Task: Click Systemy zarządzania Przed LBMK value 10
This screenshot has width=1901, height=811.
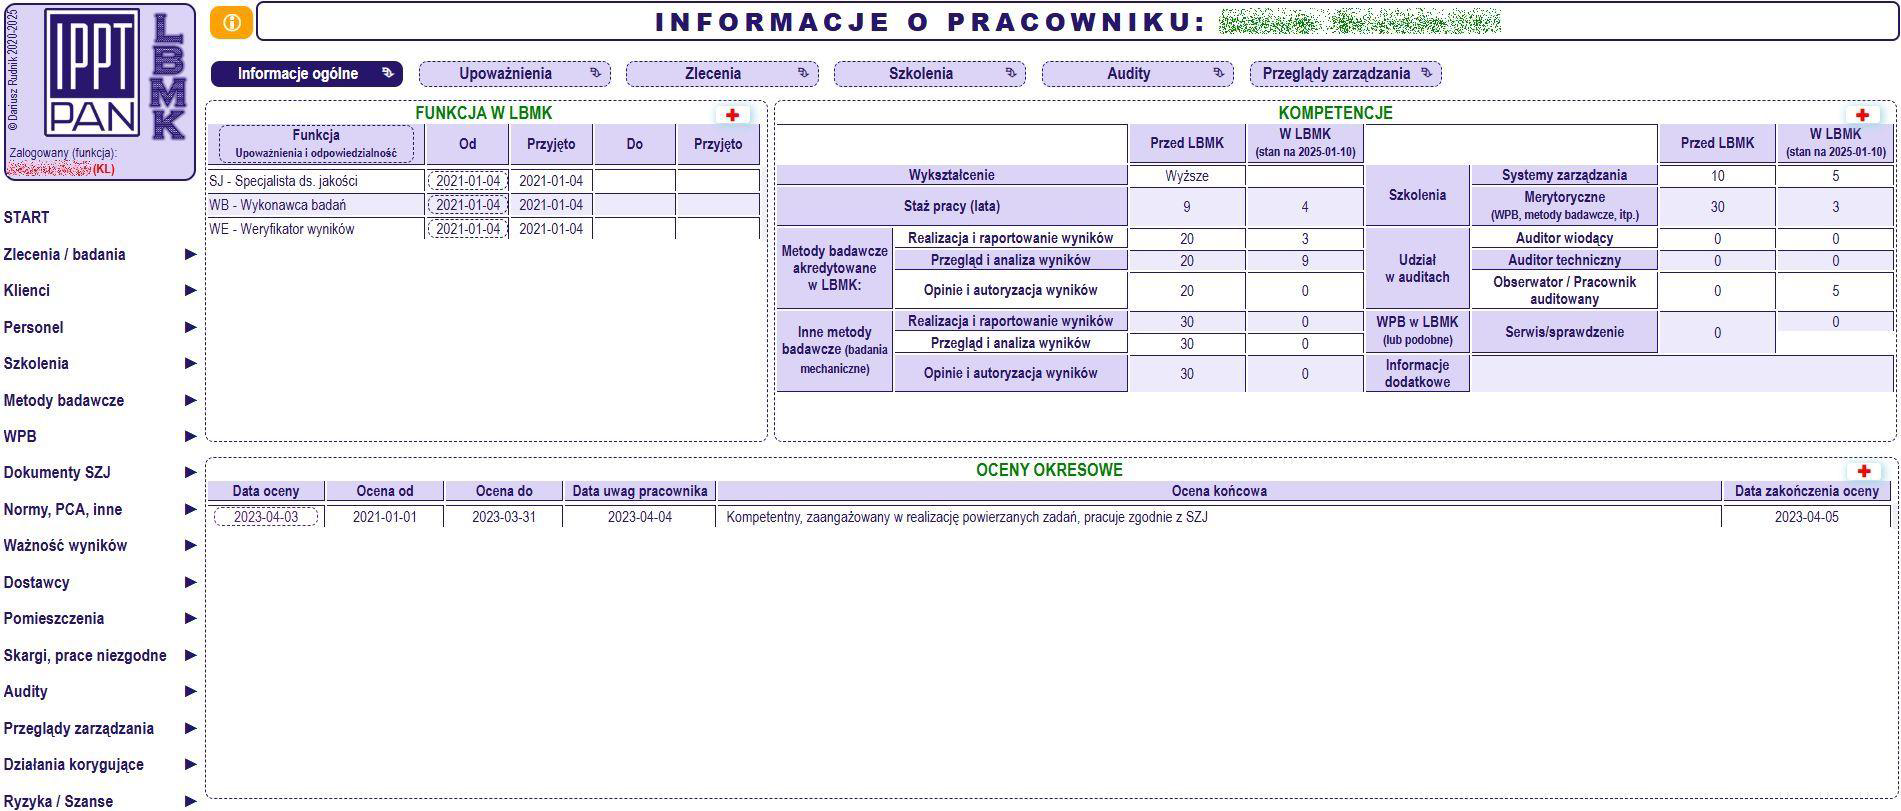Action: pos(1718,176)
